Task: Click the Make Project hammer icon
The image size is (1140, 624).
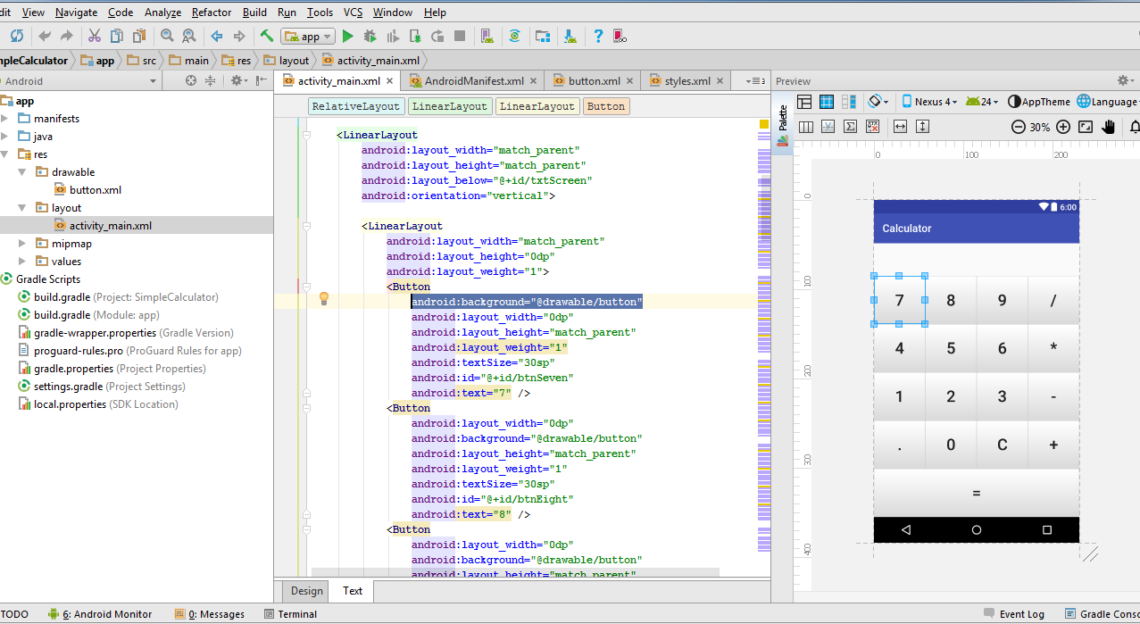Action: tap(267, 36)
